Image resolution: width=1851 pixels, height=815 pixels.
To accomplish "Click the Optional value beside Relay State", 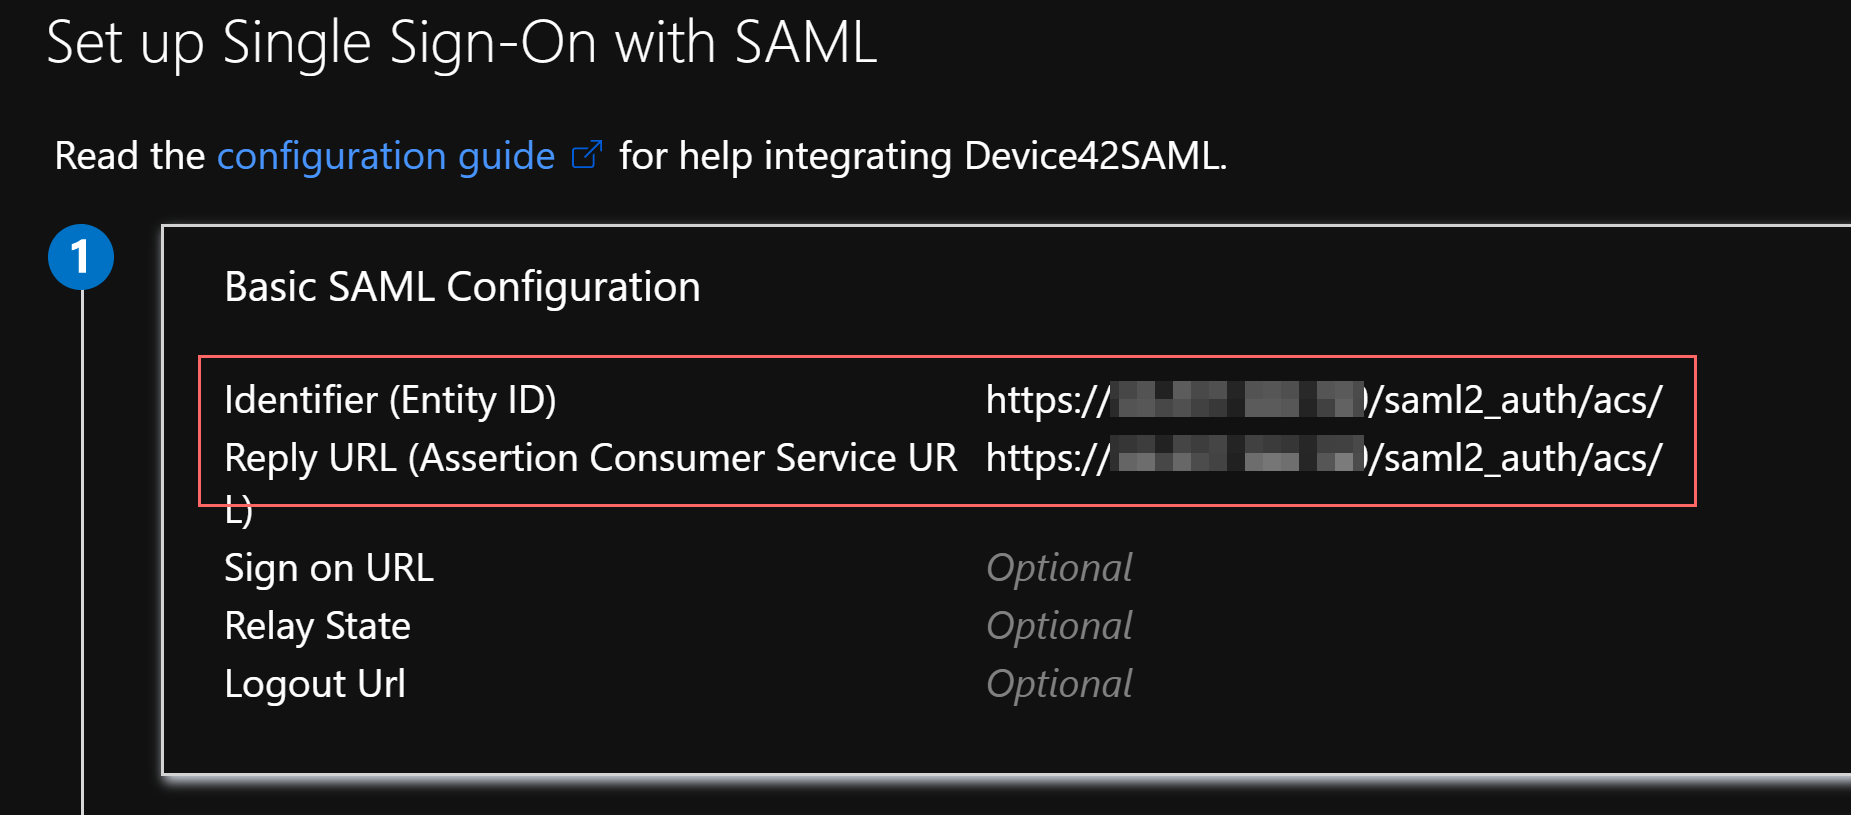I will pyautogui.click(x=1059, y=626).
